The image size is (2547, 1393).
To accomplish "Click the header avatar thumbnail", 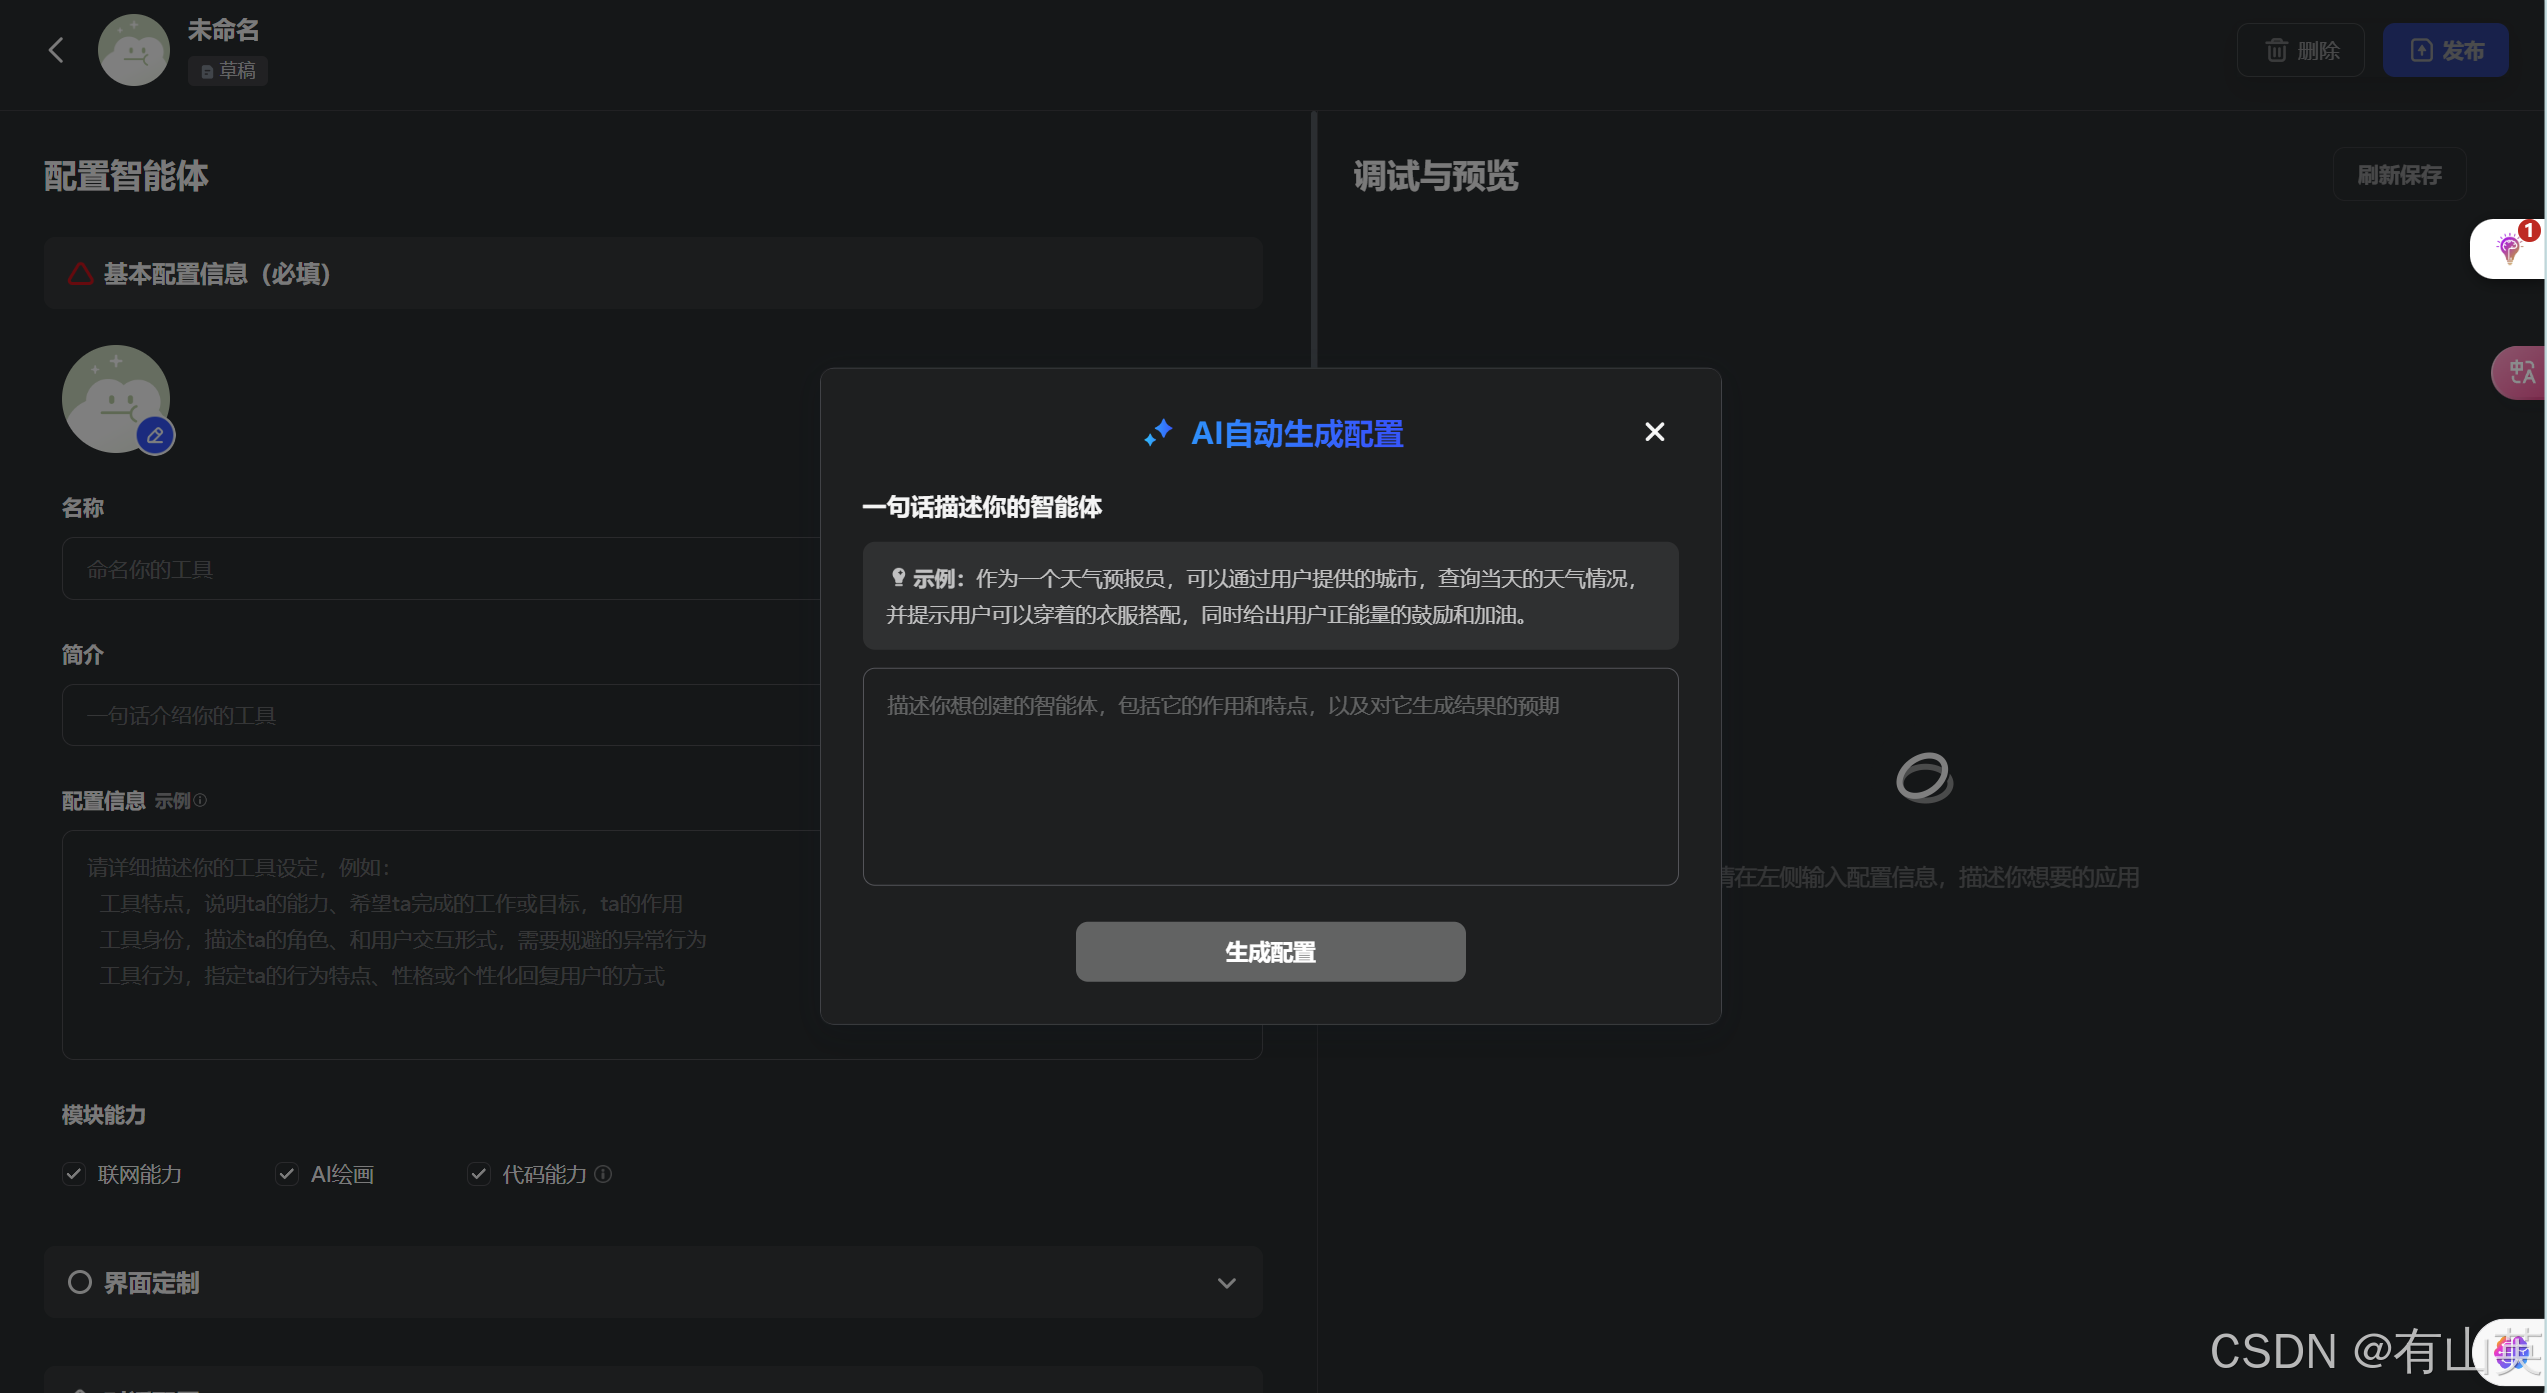I will click(134, 50).
